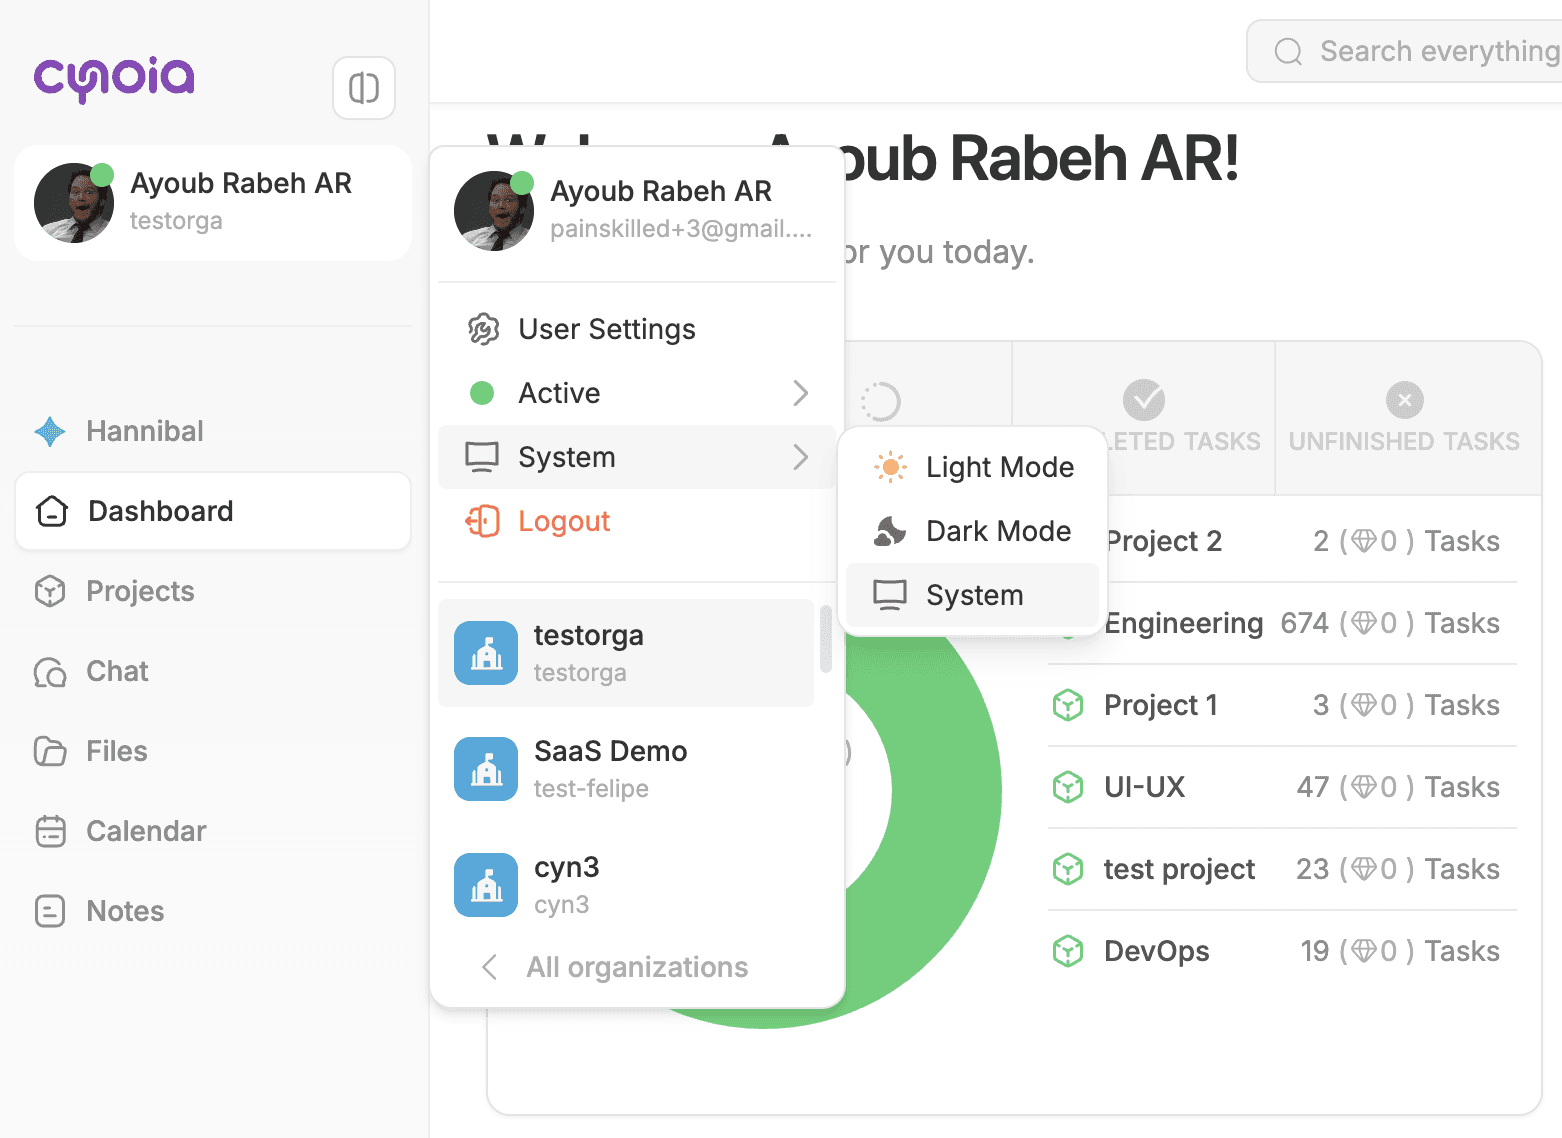Click the Files folder icon in sidebar
Screen dimensions: 1562x1138
click(x=50, y=751)
